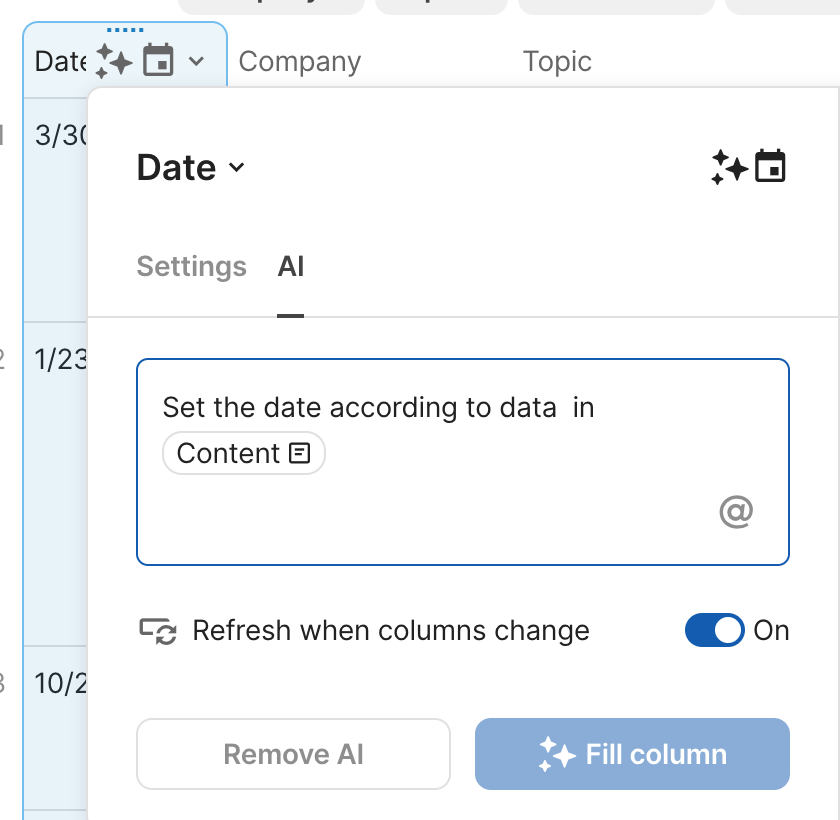Open the Date dropdown in the panel header
Screen dimensions: 840x820
tap(236, 169)
